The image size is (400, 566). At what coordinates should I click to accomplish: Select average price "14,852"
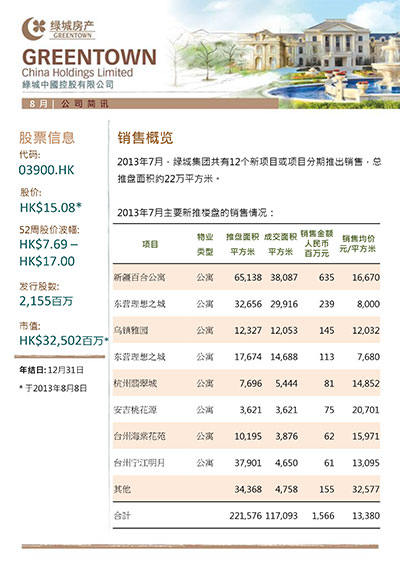[x=366, y=383]
